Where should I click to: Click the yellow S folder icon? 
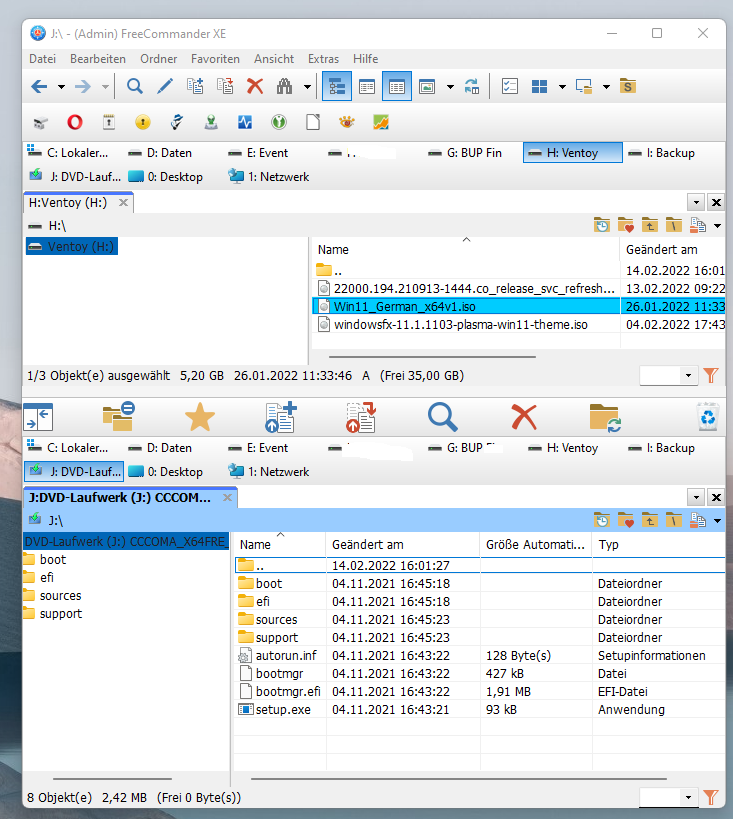(627, 86)
